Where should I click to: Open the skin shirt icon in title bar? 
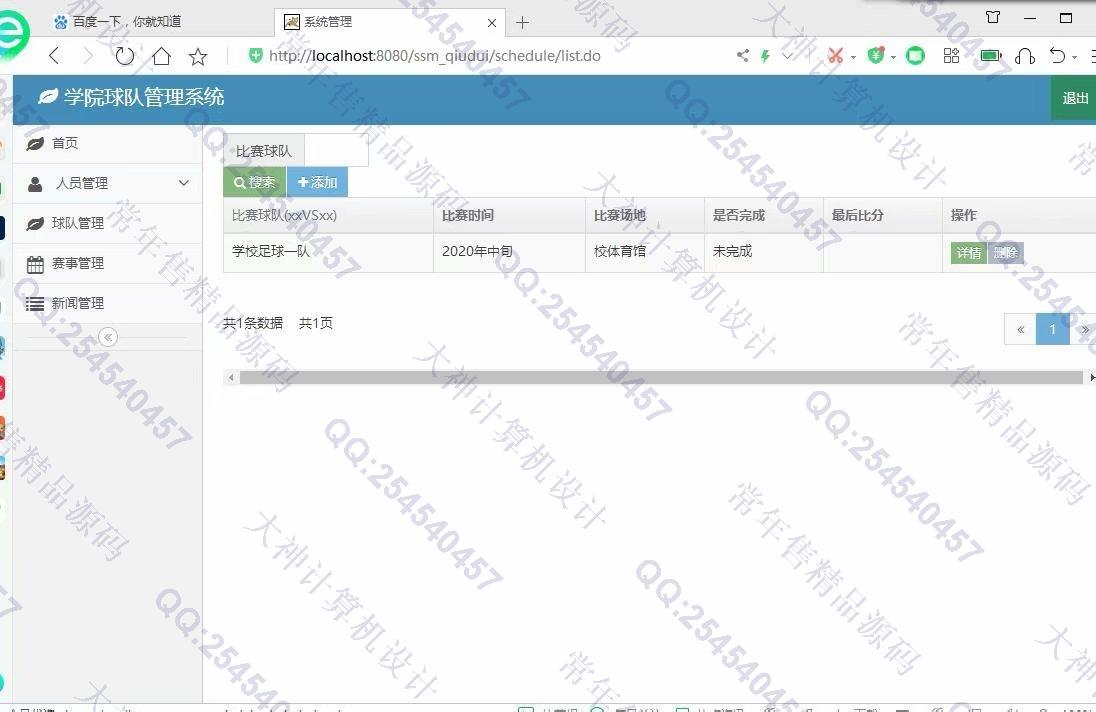click(x=993, y=17)
